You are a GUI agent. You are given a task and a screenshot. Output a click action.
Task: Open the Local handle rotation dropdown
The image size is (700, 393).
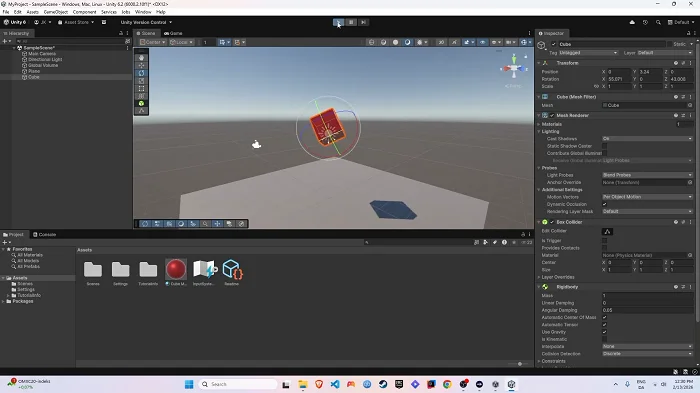[181, 42]
